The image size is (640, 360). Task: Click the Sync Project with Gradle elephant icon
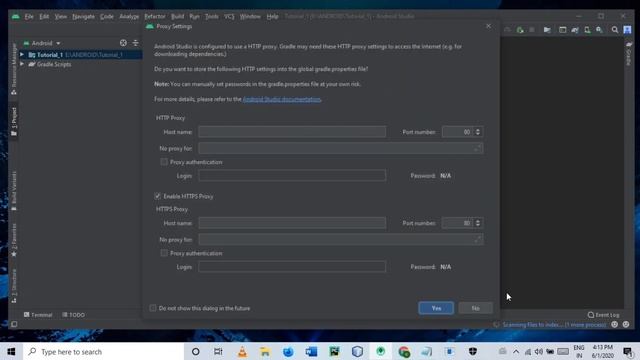tap(575, 30)
